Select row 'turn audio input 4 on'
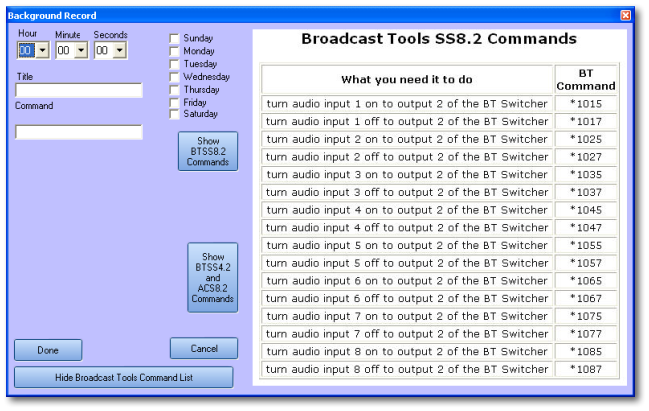 [x=407, y=210]
